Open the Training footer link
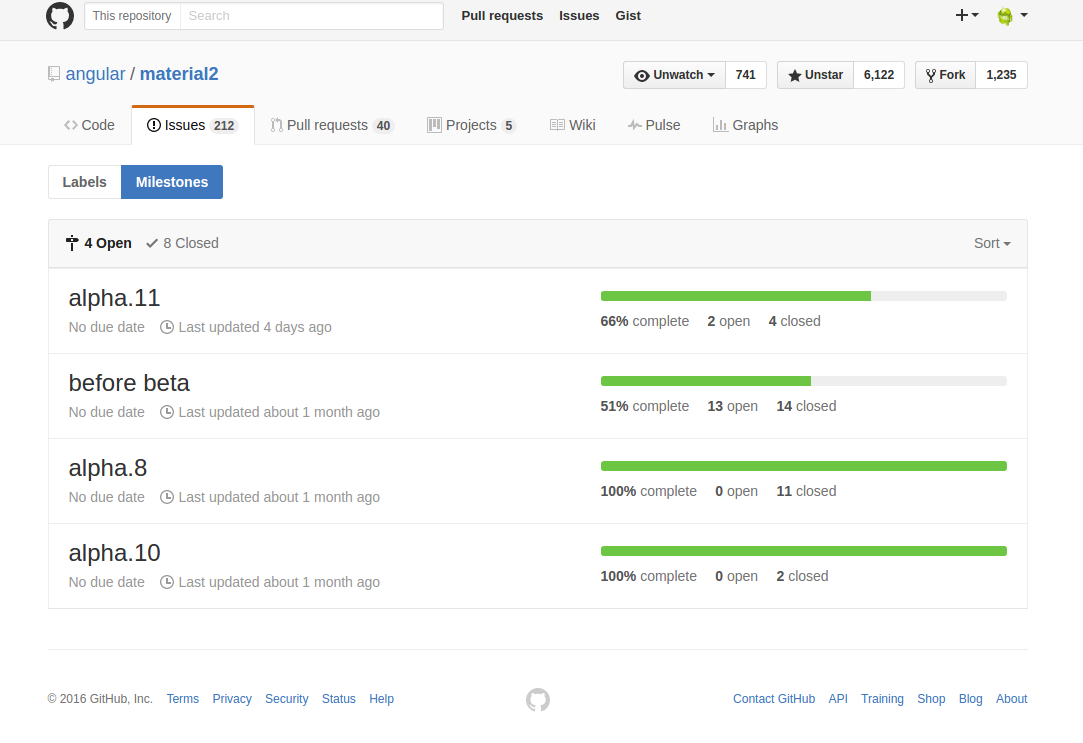 pos(882,699)
